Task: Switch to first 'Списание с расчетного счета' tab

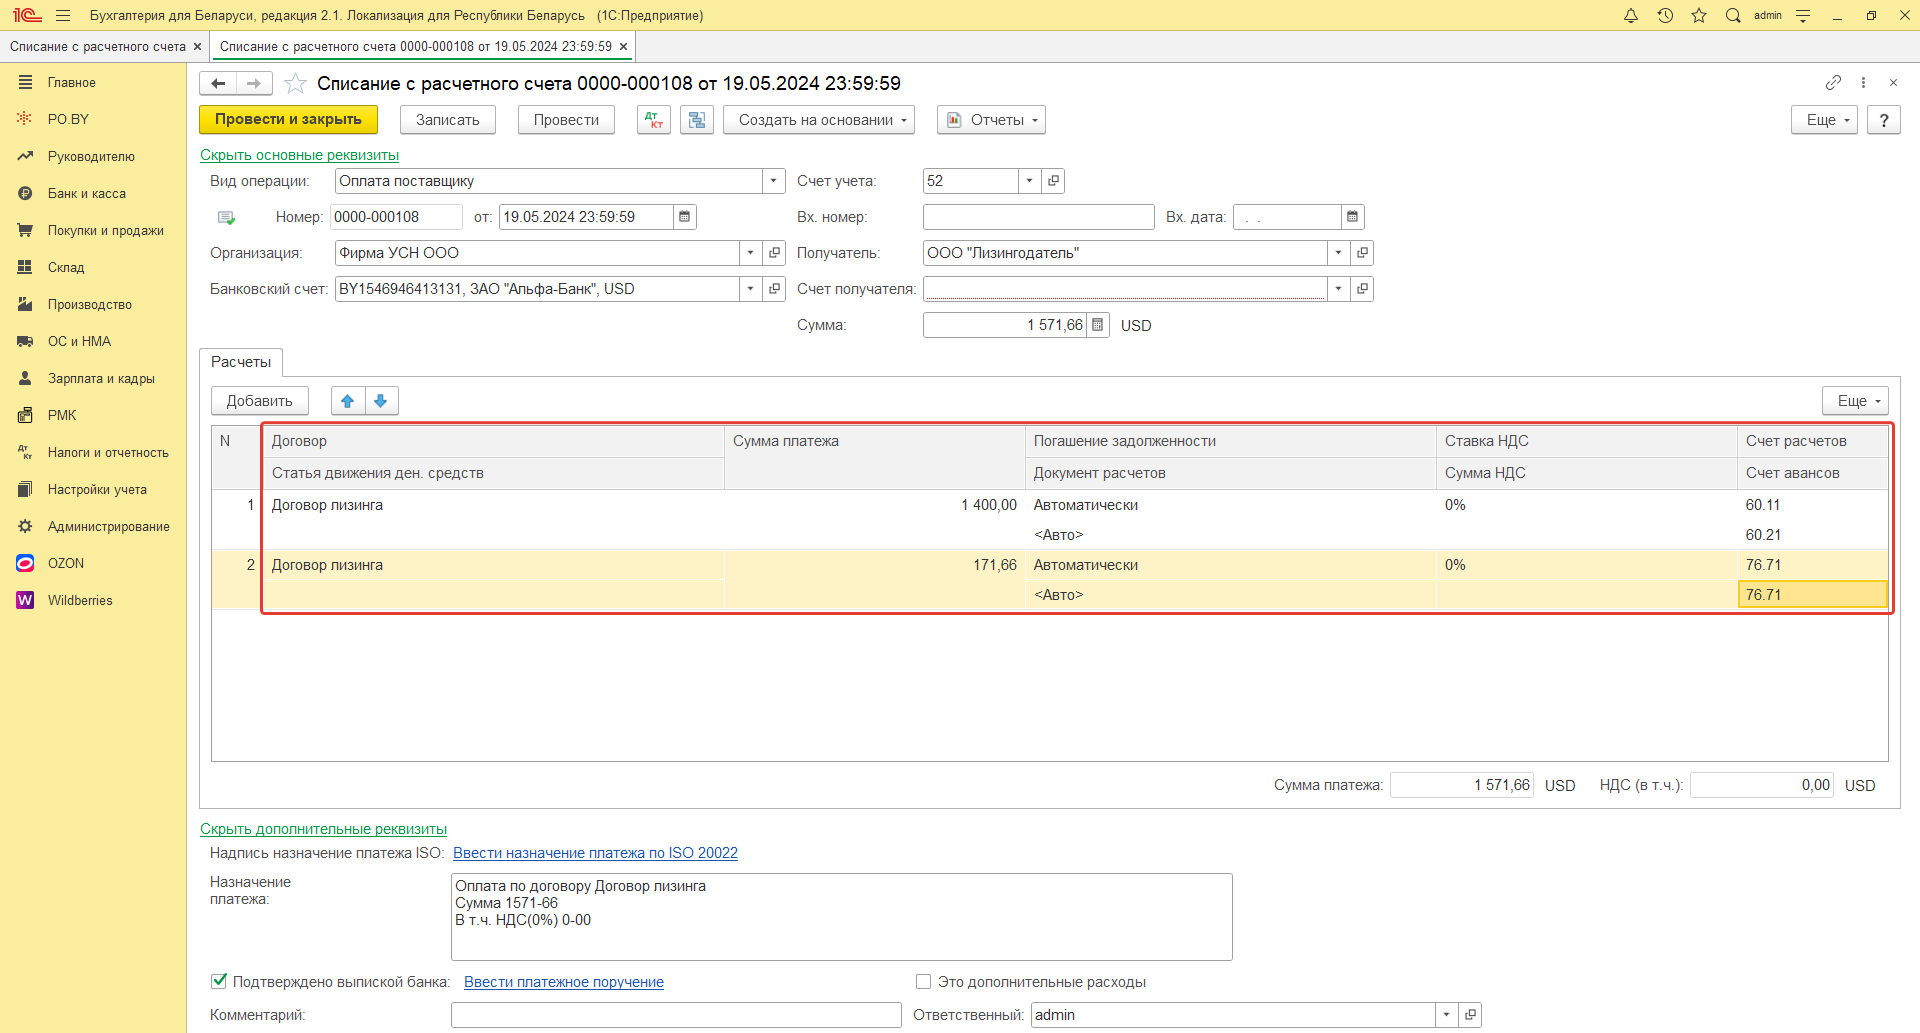Action: [x=97, y=47]
